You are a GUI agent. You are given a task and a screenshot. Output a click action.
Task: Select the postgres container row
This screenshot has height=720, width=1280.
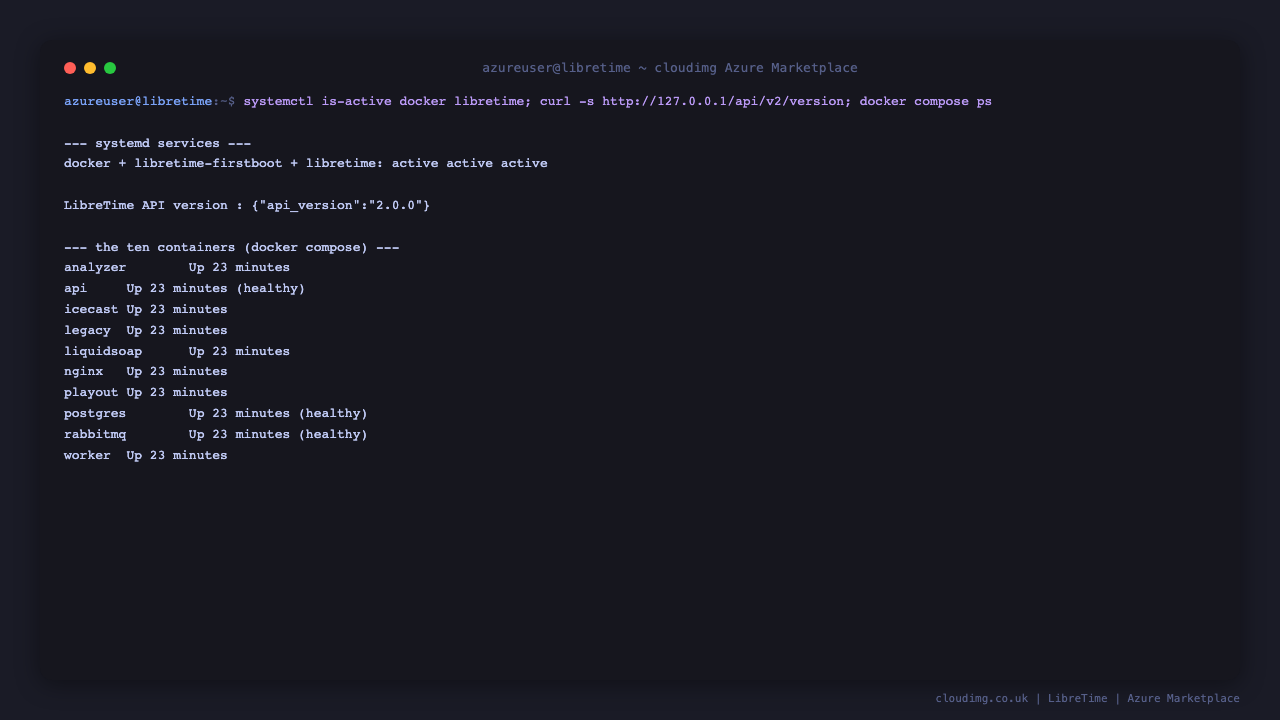click(216, 413)
